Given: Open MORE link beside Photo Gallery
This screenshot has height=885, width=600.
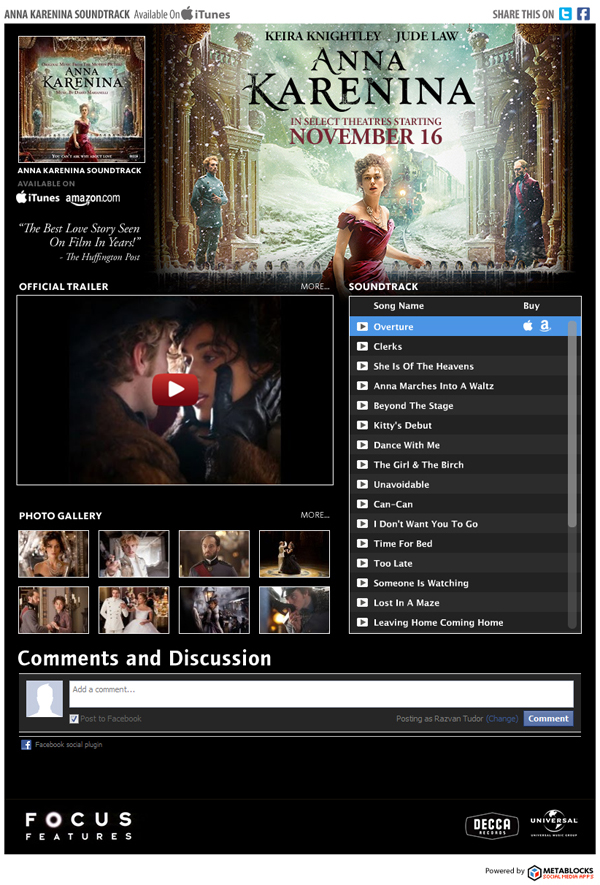Looking at the screenshot, I should (x=315, y=515).
